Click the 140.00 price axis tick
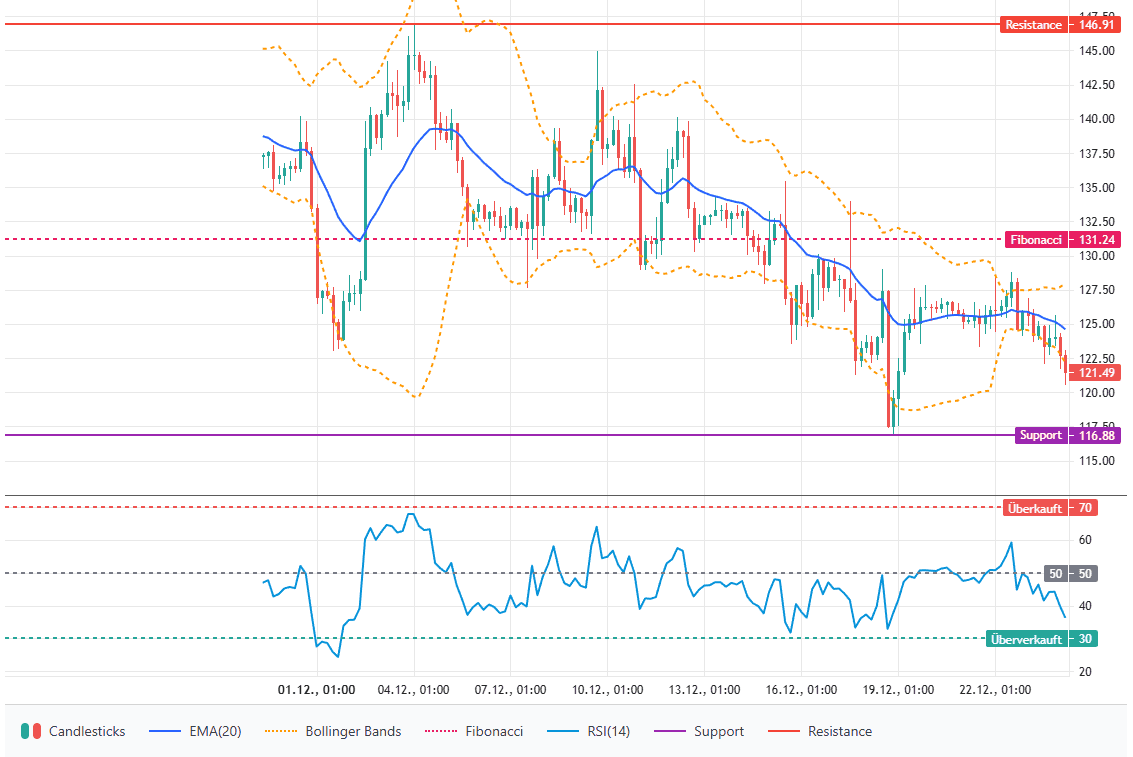This screenshot has height=757, width=1133. (1095, 119)
